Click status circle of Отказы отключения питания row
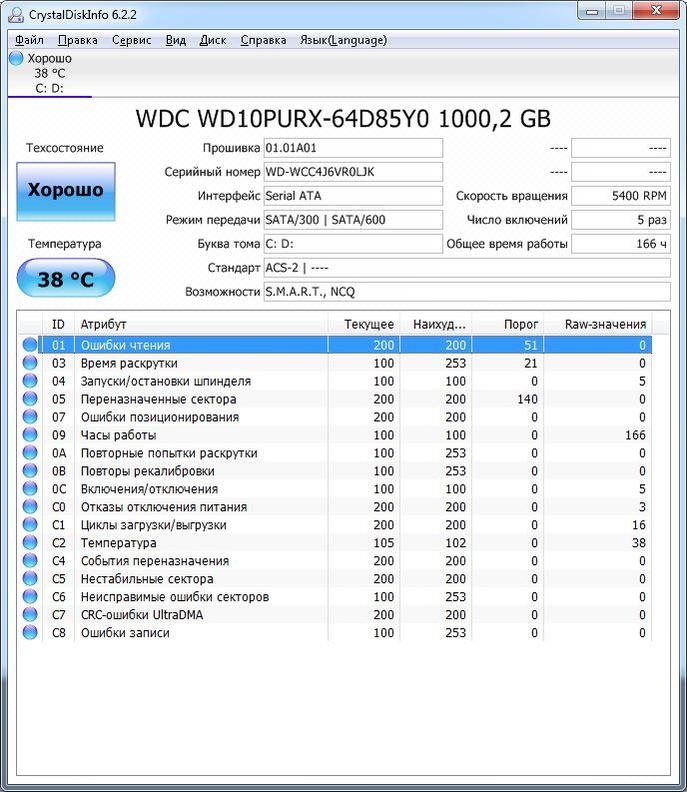The width and height of the screenshot is (687, 792). [30, 507]
